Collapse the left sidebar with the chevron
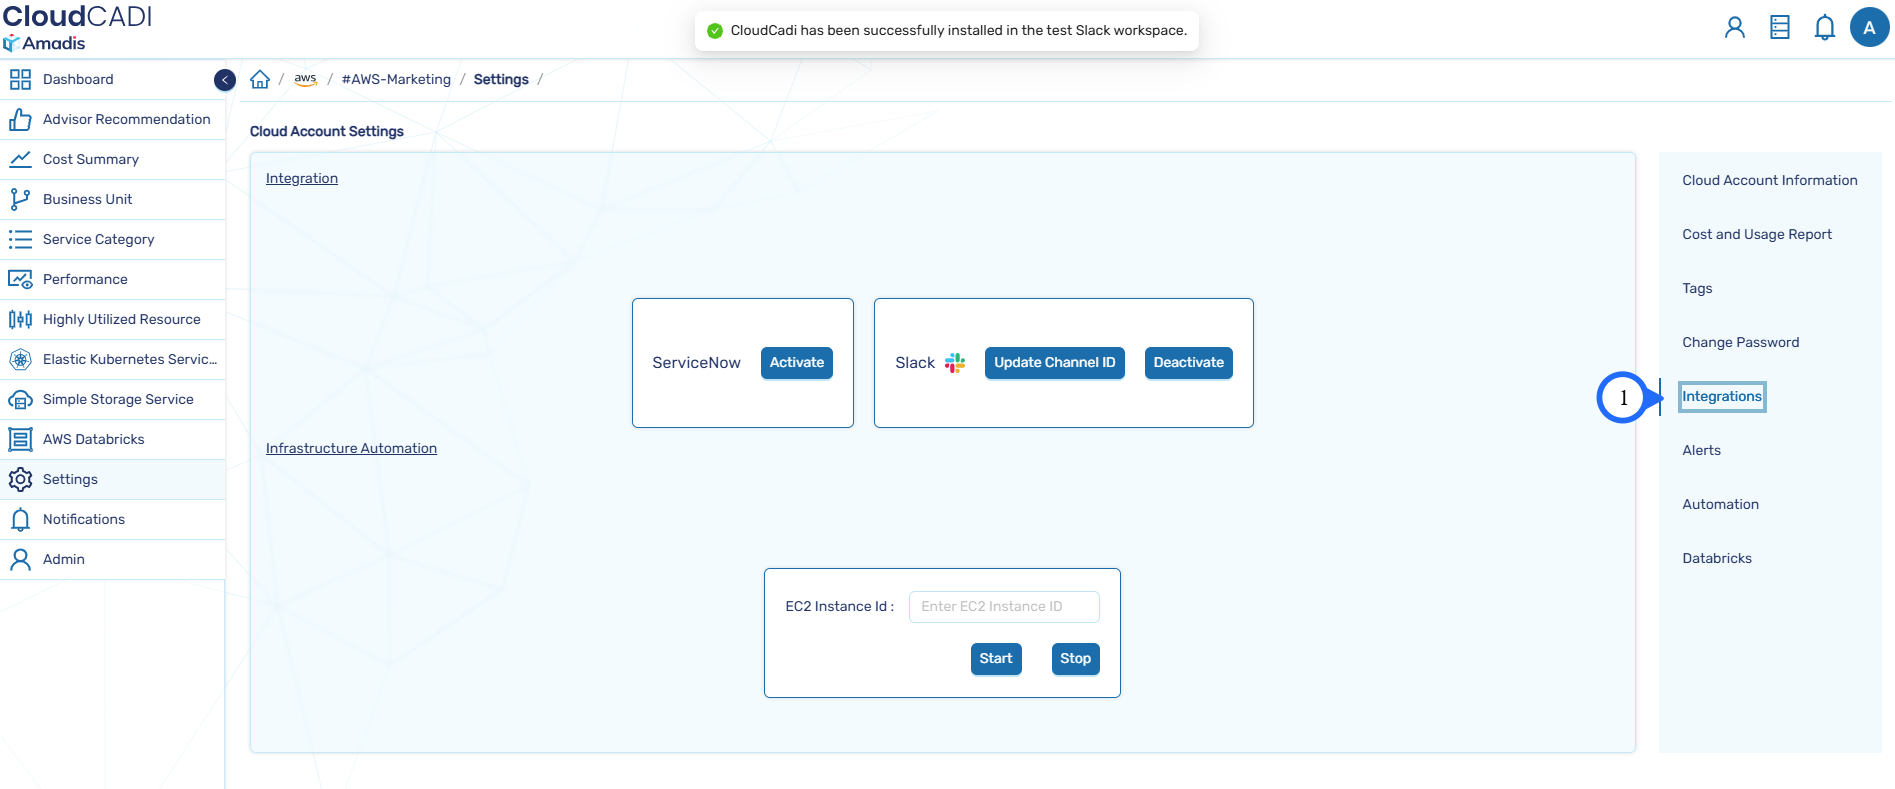 224,79
